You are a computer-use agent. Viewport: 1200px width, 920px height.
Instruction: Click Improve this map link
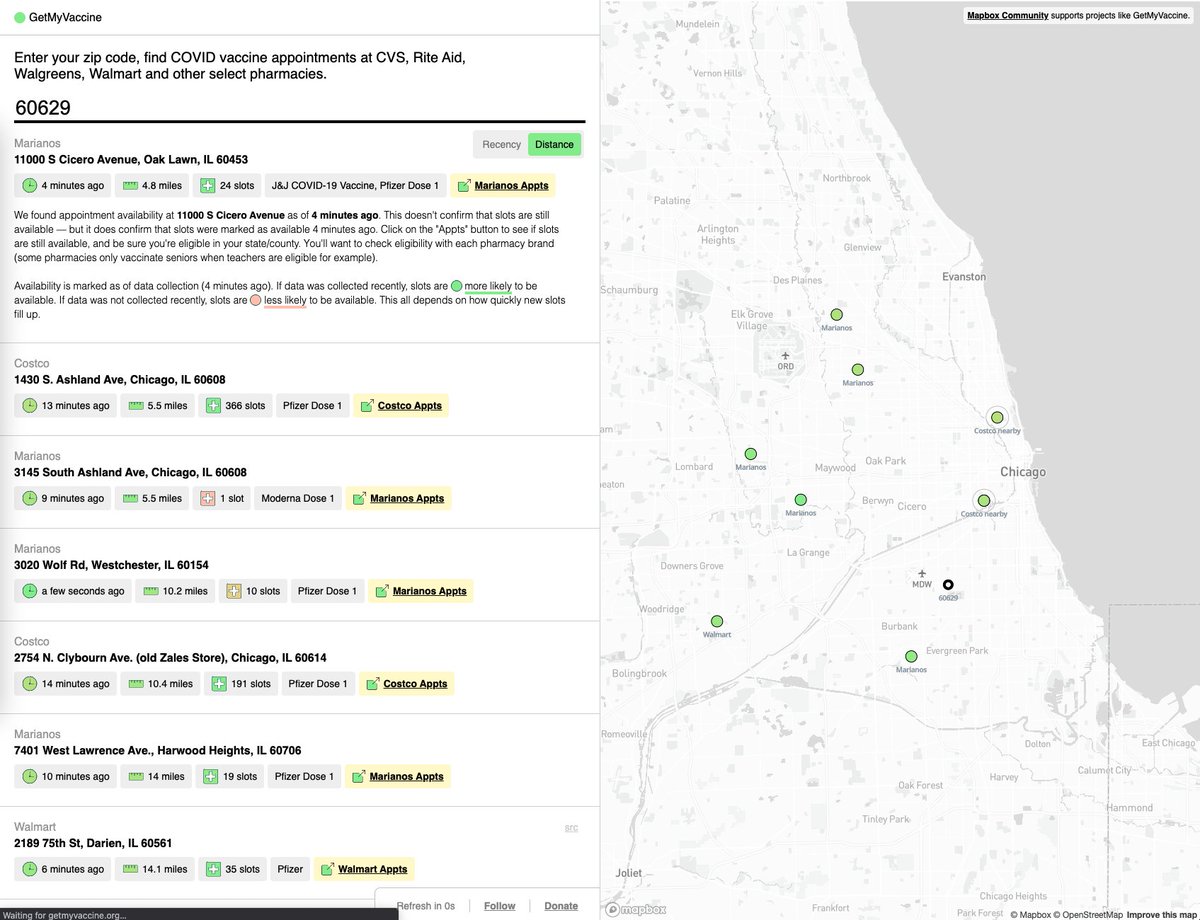tap(1160, 914)
